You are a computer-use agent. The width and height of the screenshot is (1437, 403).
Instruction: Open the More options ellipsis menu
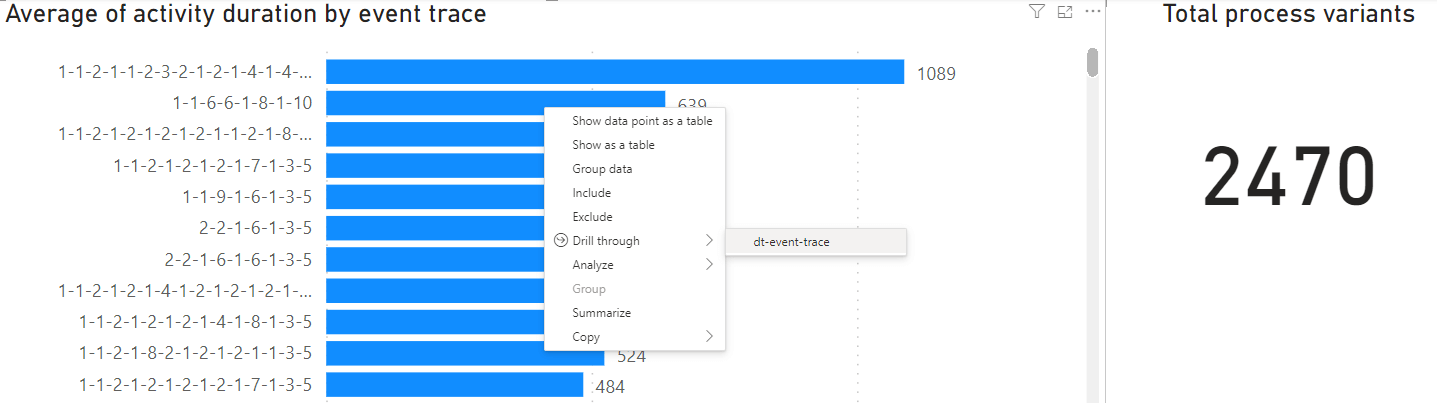(x=1092, y=12)
